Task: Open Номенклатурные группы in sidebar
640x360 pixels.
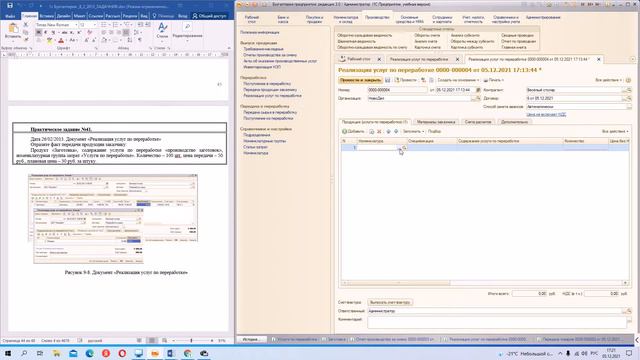Action: 264,141
